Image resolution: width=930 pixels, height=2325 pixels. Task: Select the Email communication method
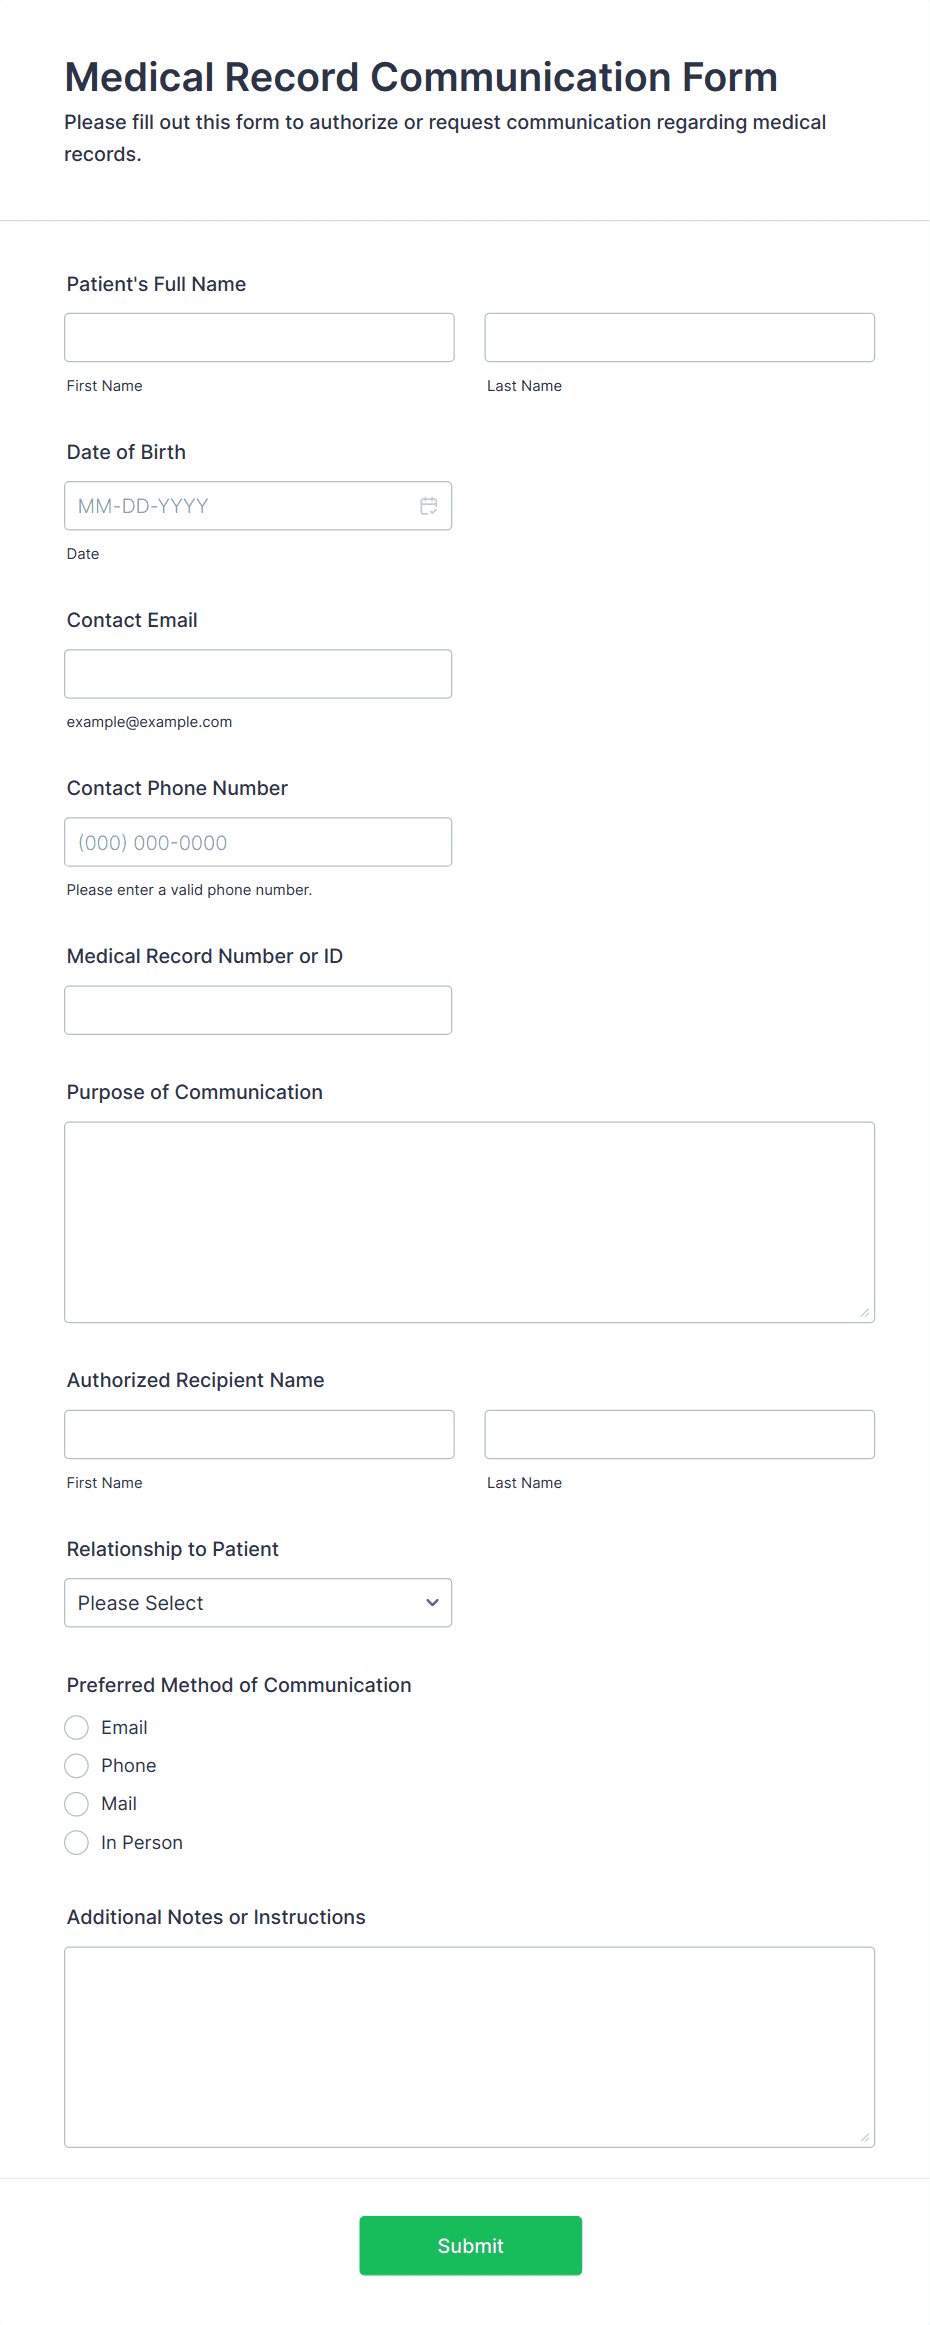(x=76, y=1727)
